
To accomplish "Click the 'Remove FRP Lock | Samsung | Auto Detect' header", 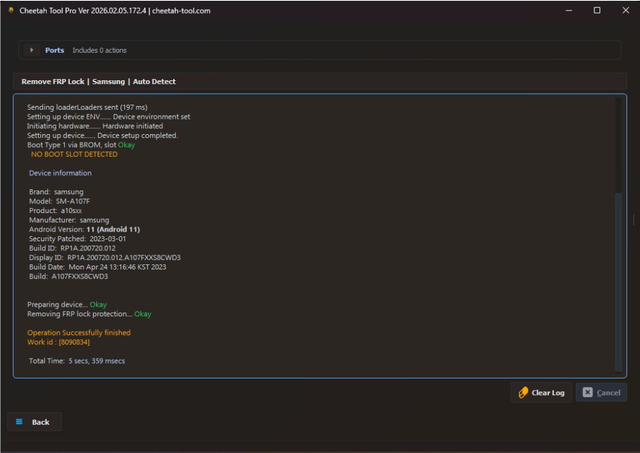I will (x=320, y=82).
